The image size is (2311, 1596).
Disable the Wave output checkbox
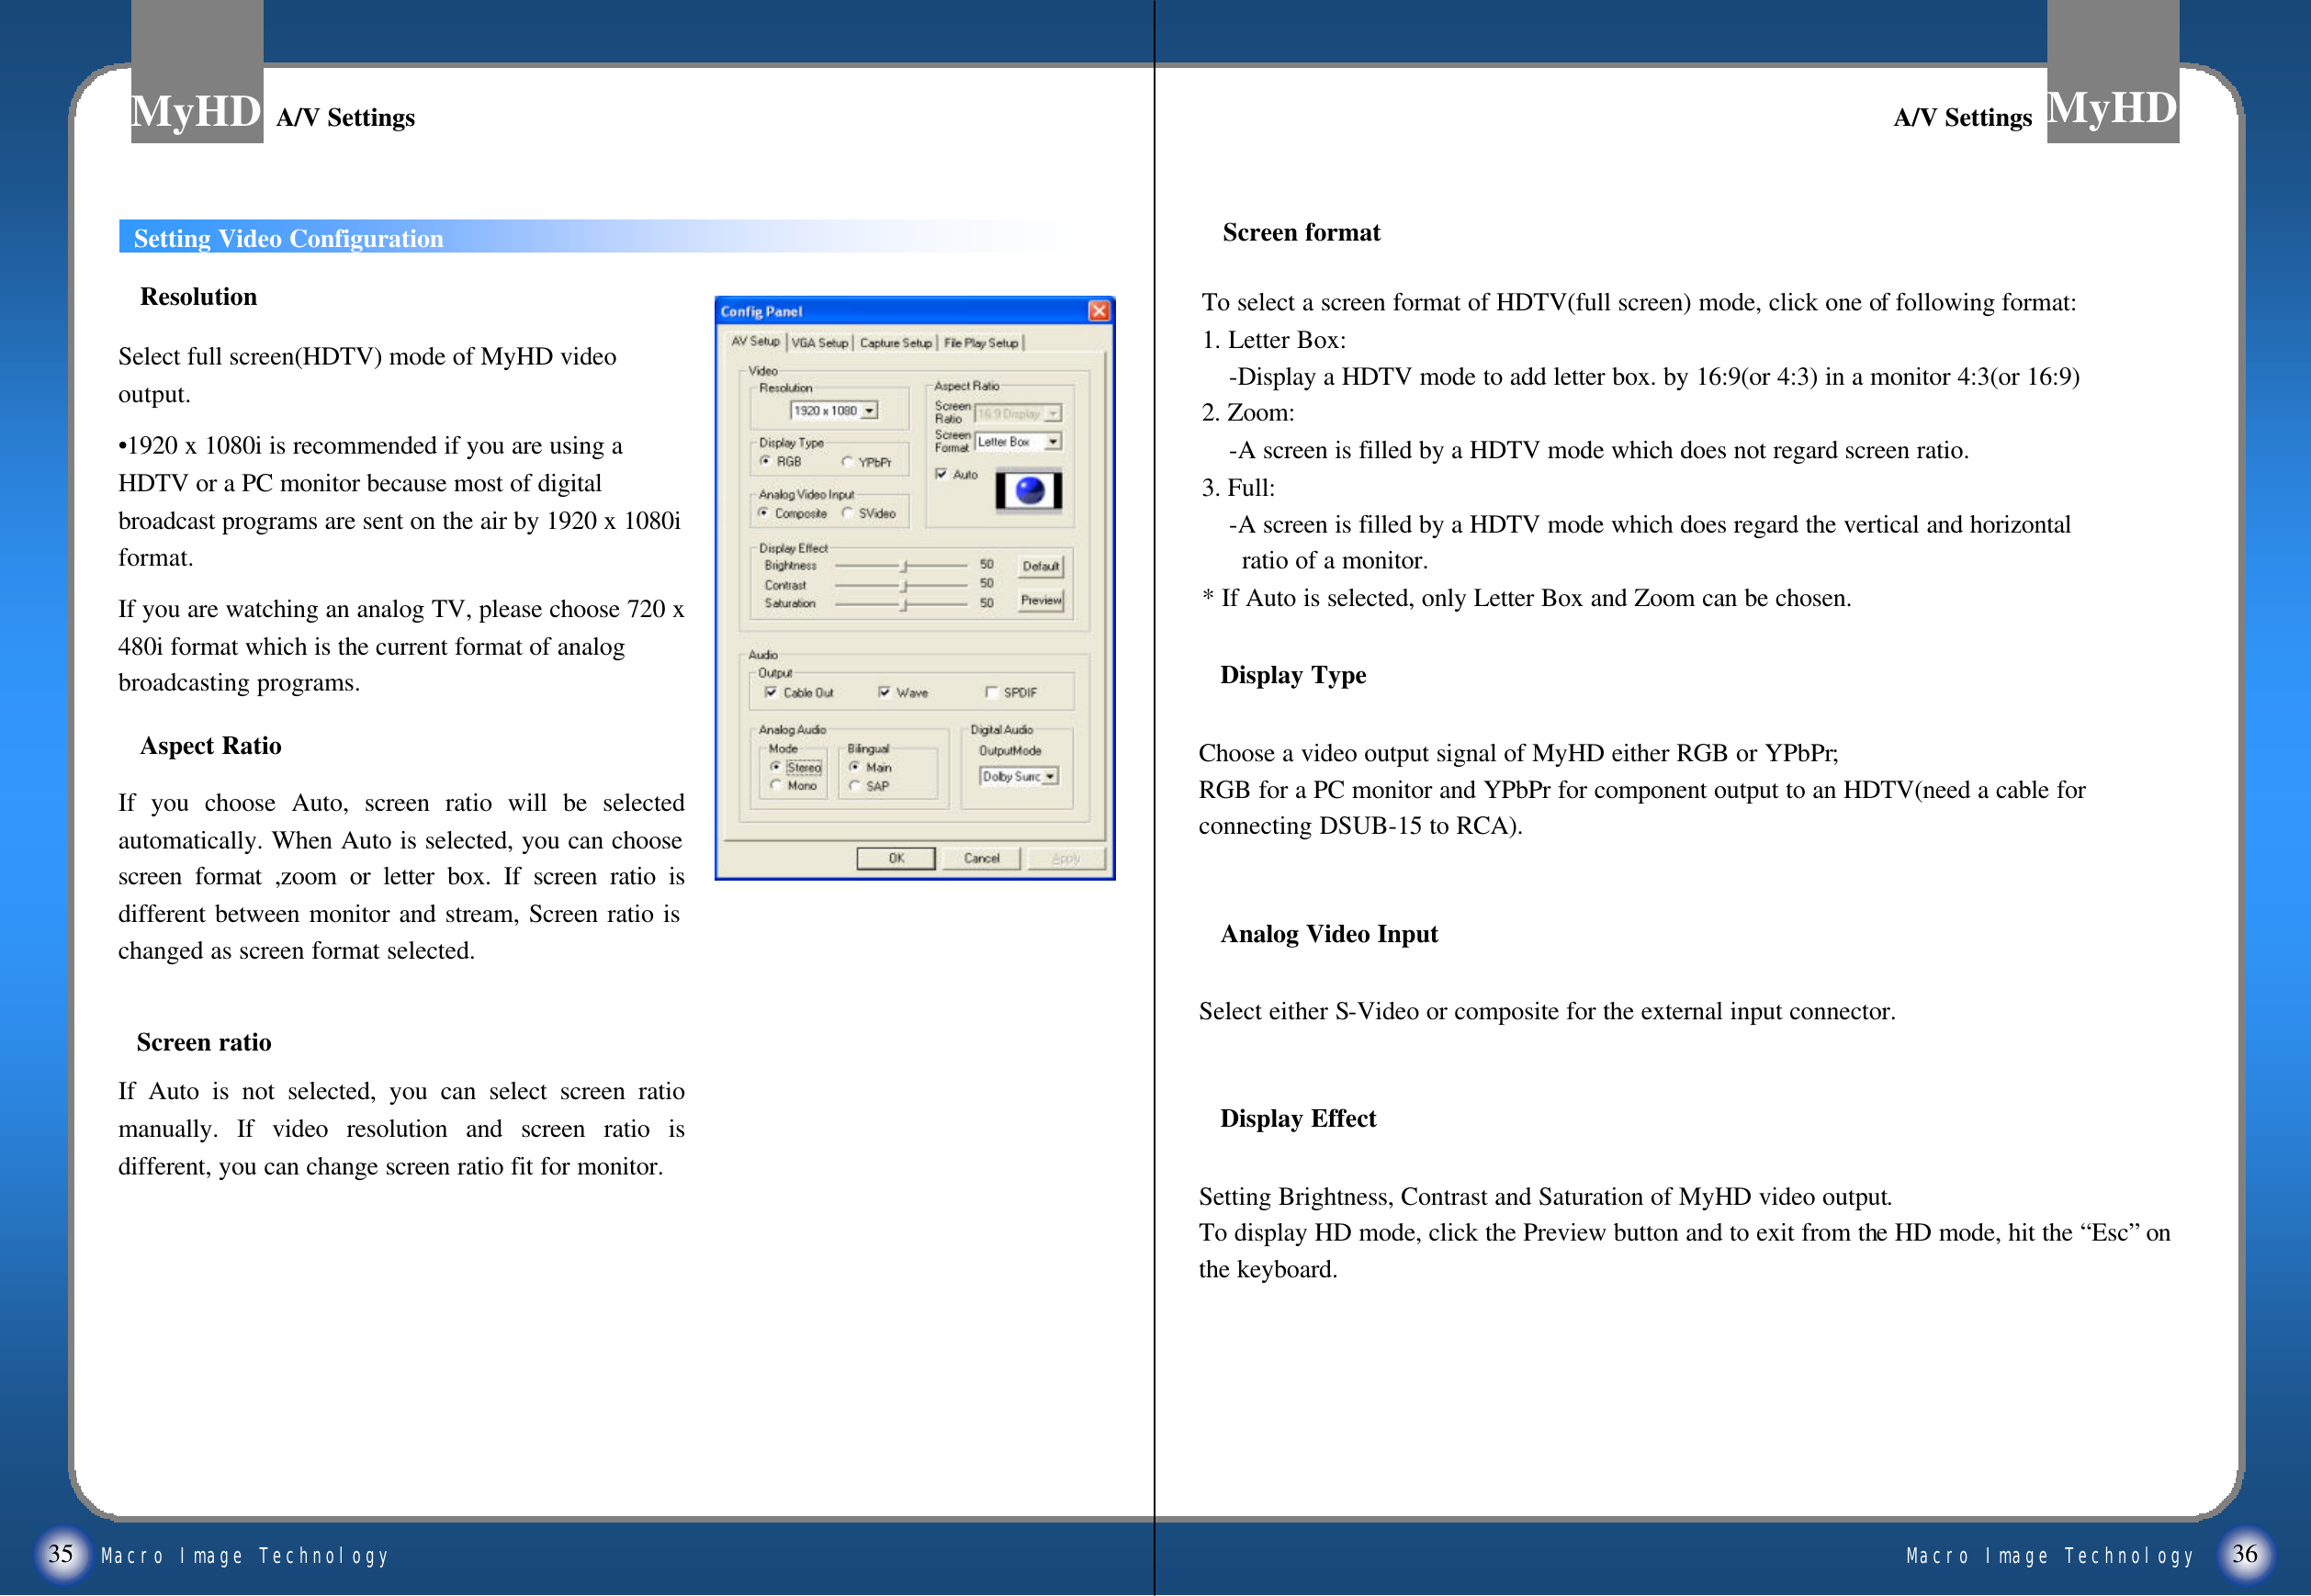tap(884, 692)
